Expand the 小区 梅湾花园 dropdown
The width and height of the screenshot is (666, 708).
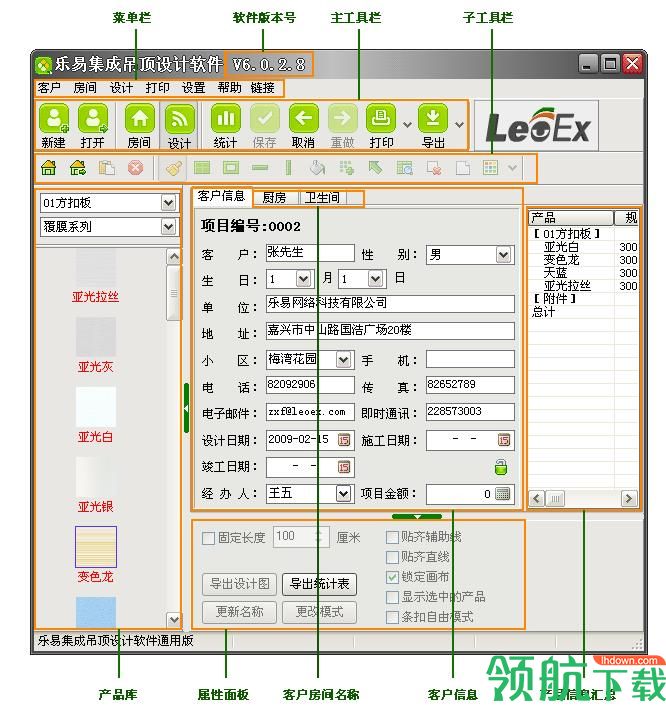(344, 360)
